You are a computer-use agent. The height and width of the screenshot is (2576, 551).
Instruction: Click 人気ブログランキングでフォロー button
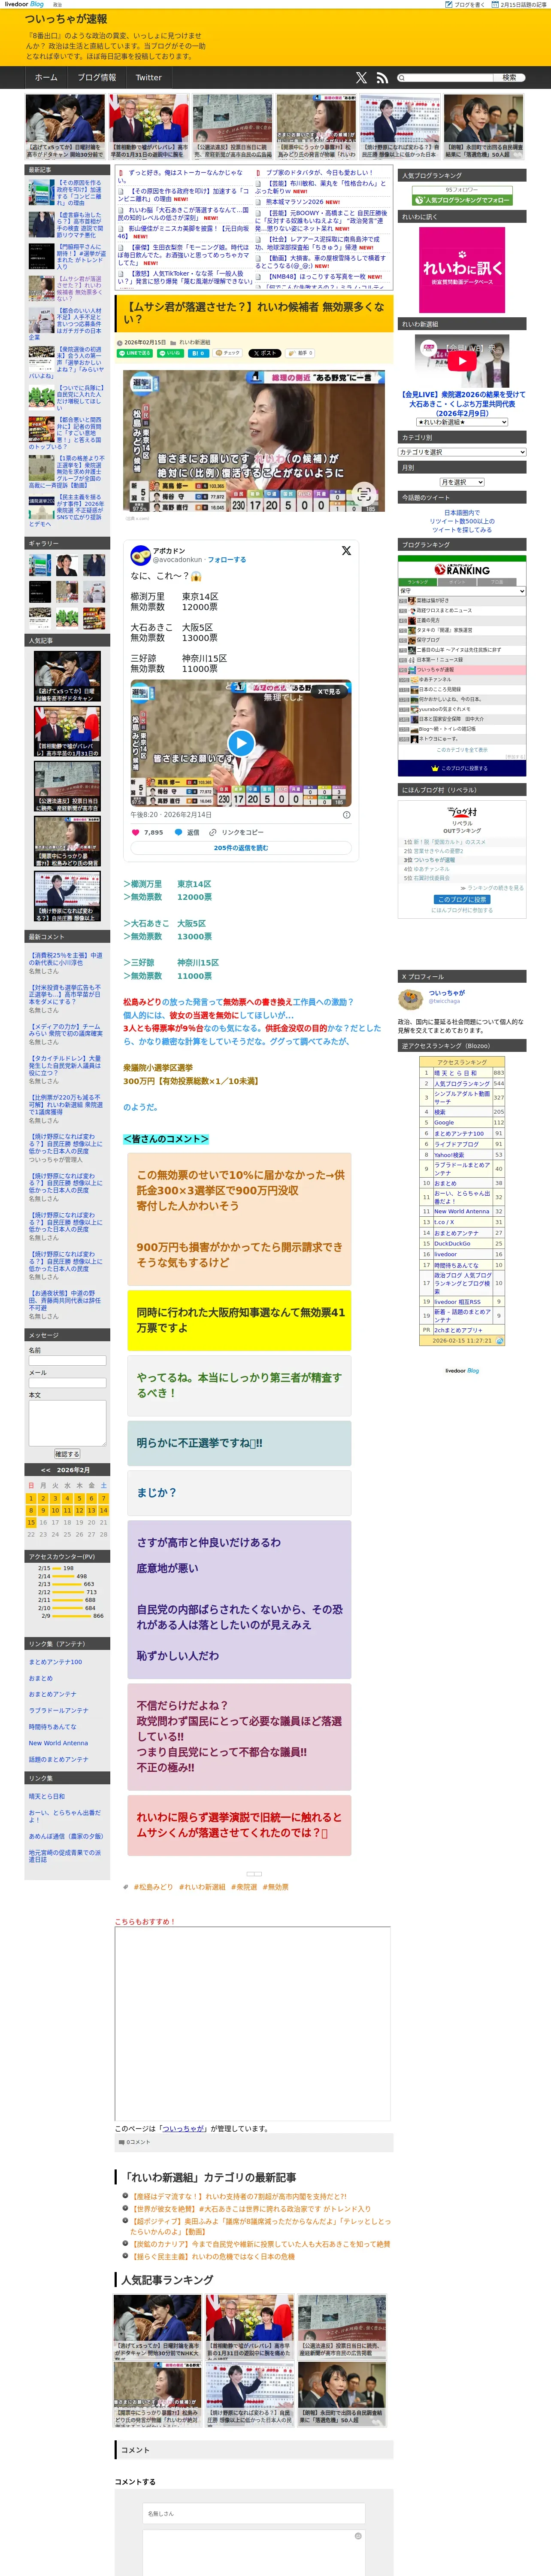pyautogui.click(x=462, y=200)
